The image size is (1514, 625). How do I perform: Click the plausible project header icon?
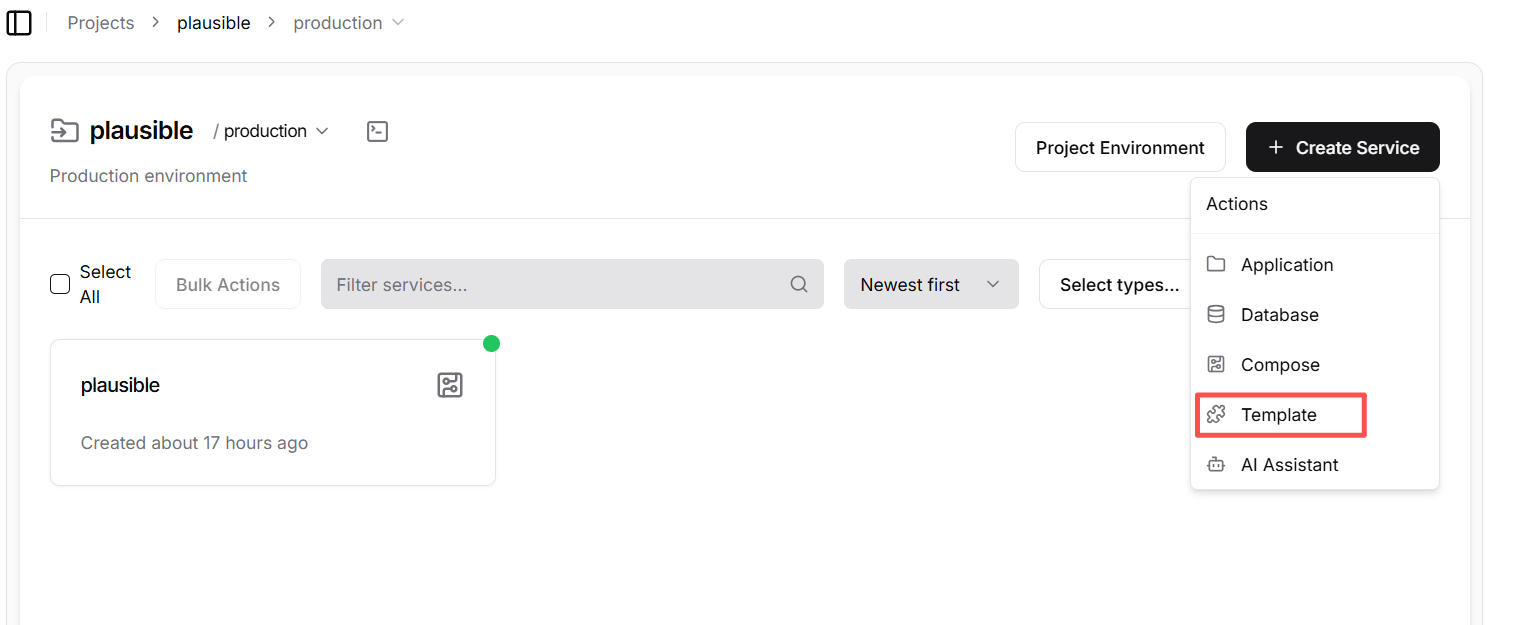point(64,131)
